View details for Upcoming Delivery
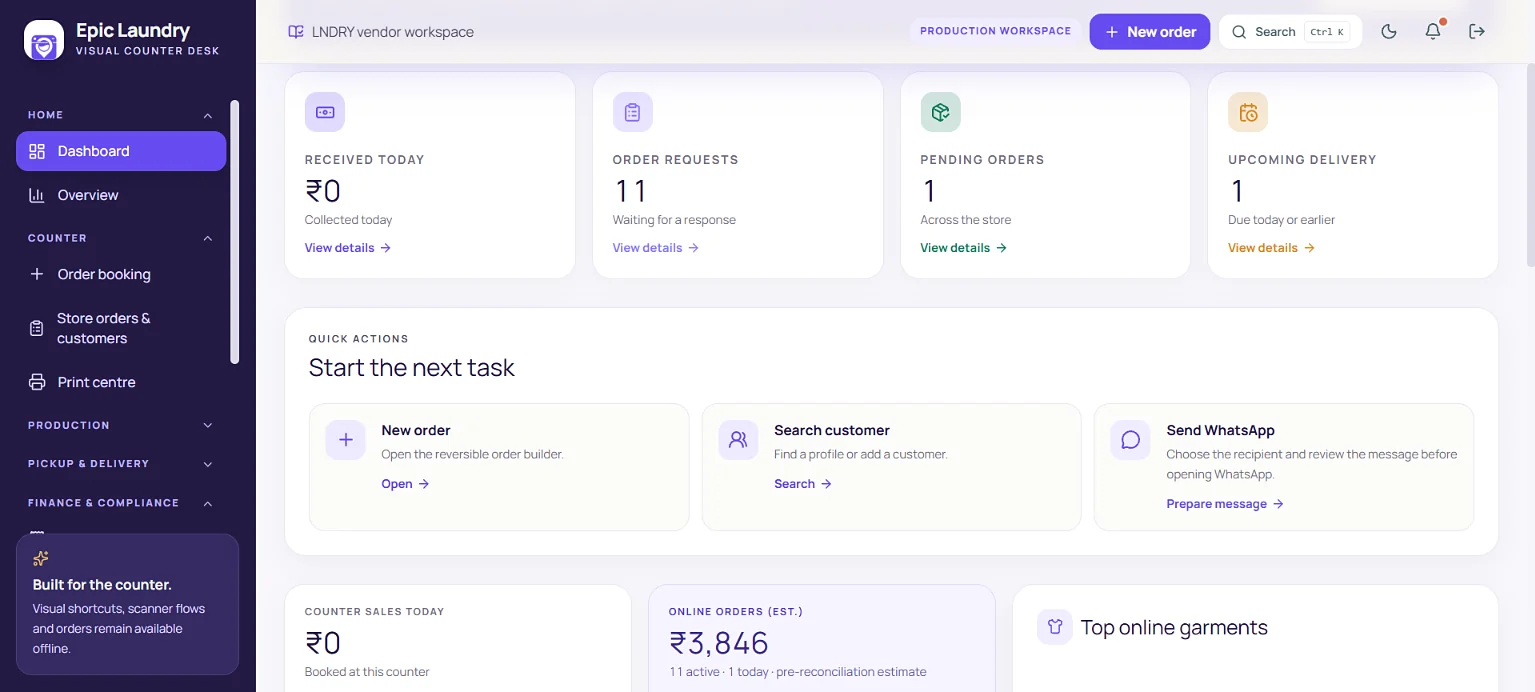This screenshot has width=1535, height=692. [x=1272, y=248]
